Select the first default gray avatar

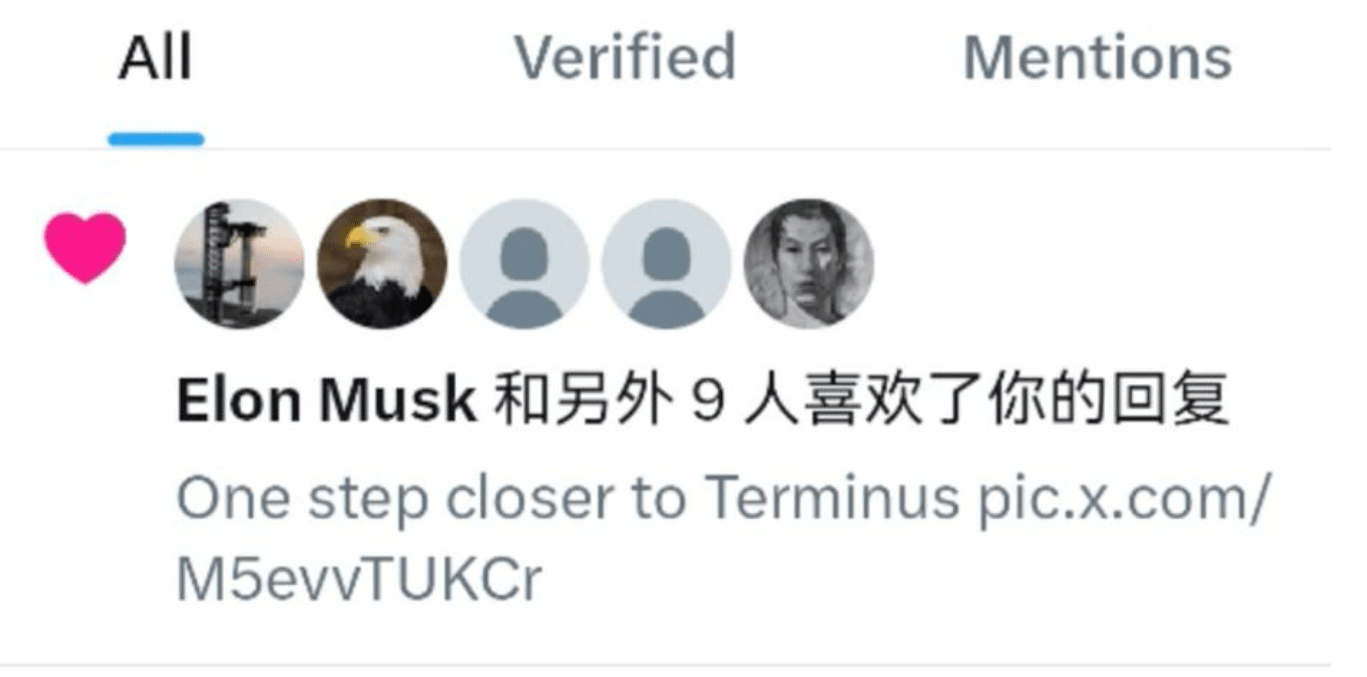coord(524,263)
